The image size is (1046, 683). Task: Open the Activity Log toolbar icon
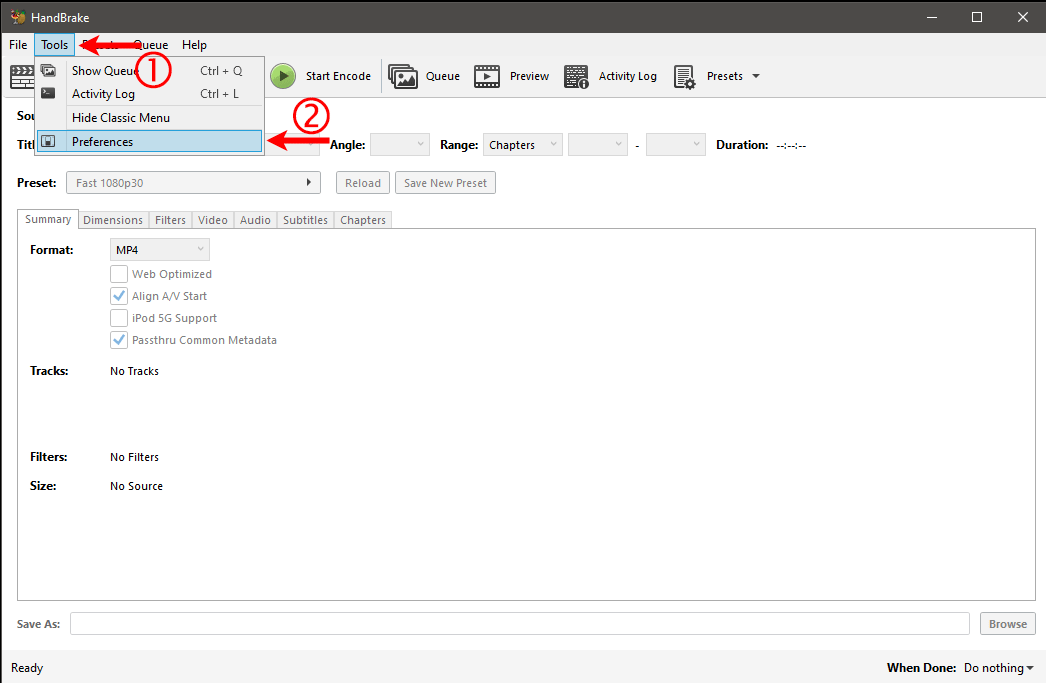pyautogui.click(x=576, y=76)
